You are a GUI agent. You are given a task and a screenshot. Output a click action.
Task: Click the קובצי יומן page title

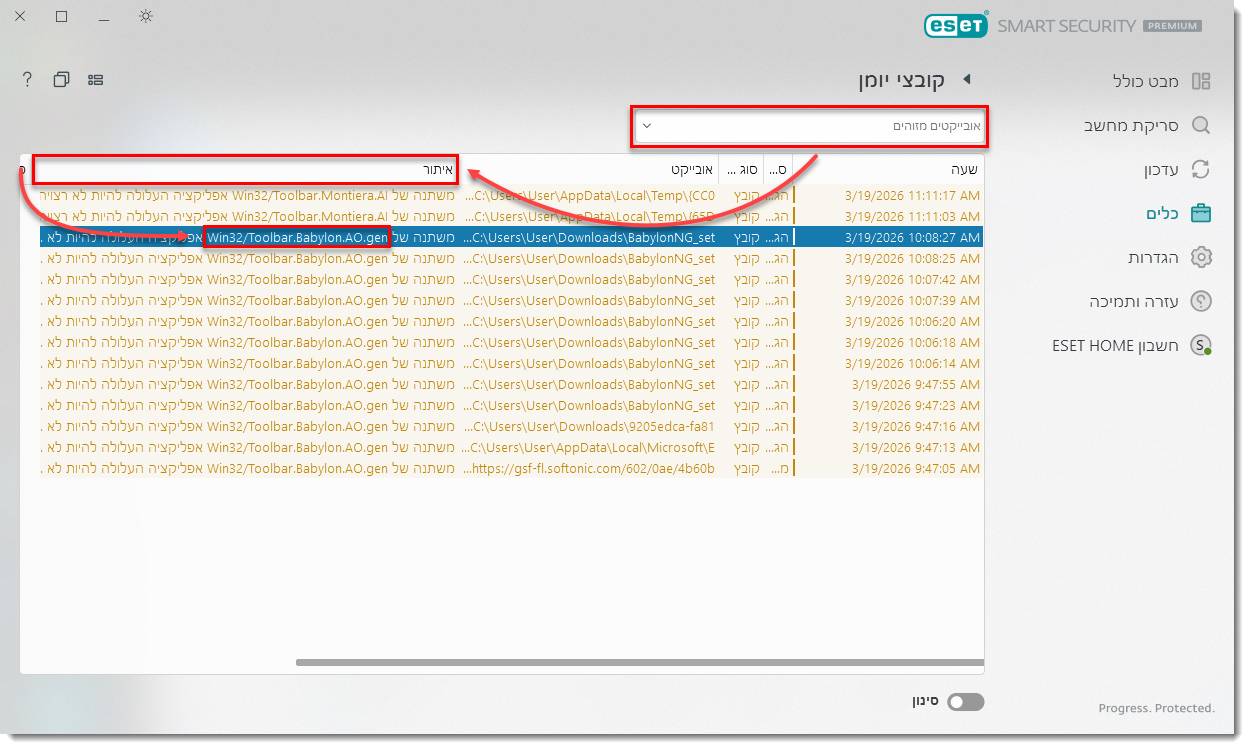pyautogui.click(x=901, y=80)
